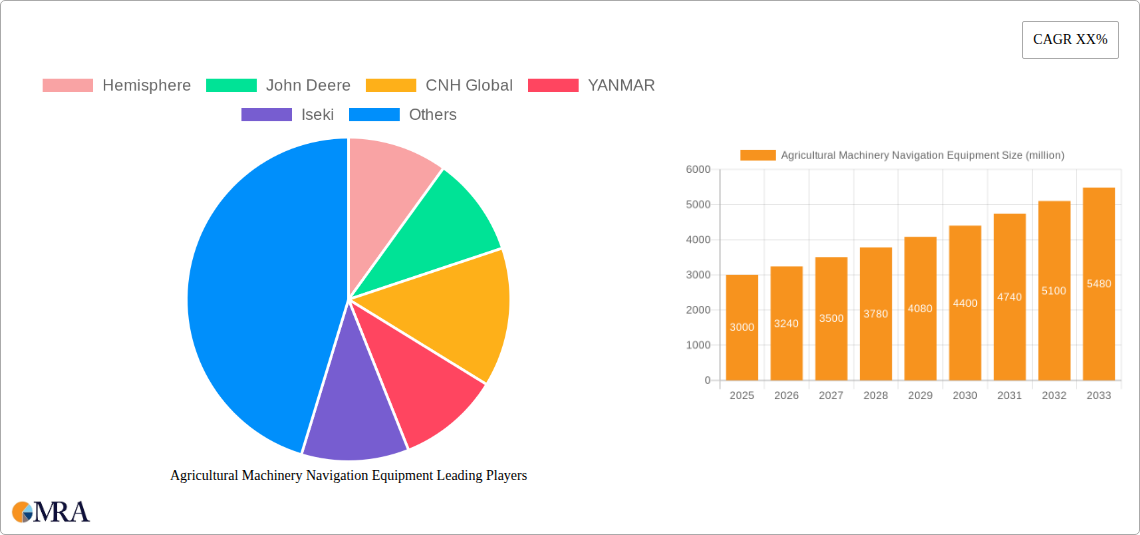
Task: Click the 3000 y-axis label
Action: click(x=698, y=275)
